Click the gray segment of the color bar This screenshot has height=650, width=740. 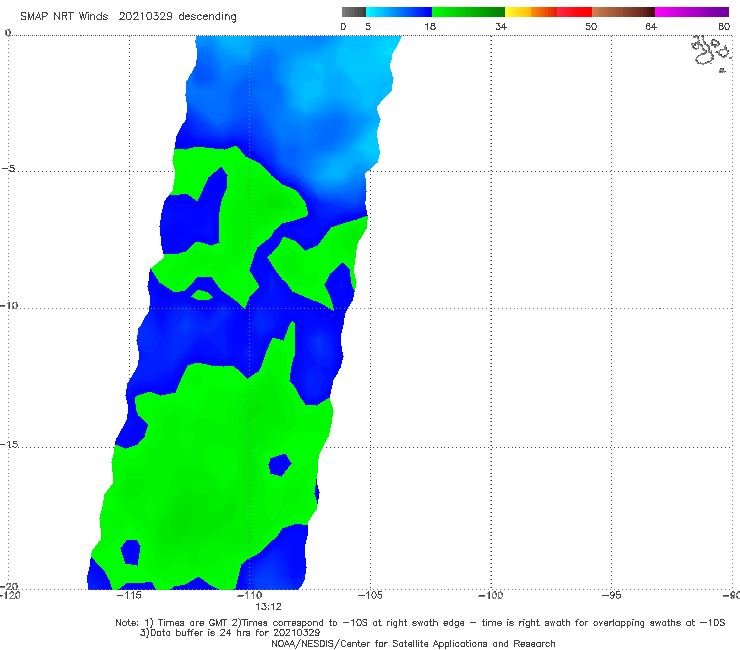354,12
